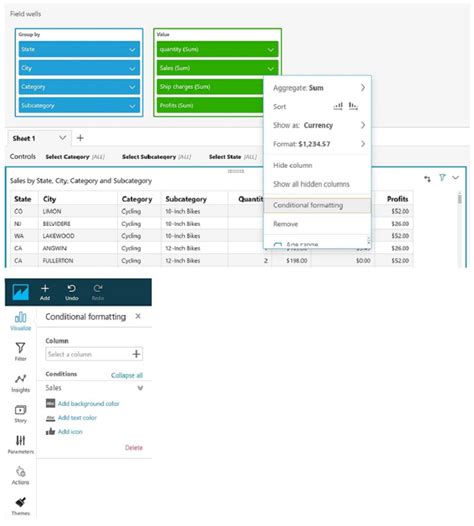Collapse the Sales condition chevron
The height and width of the screenshot is (526, 474).
(140, 388)
